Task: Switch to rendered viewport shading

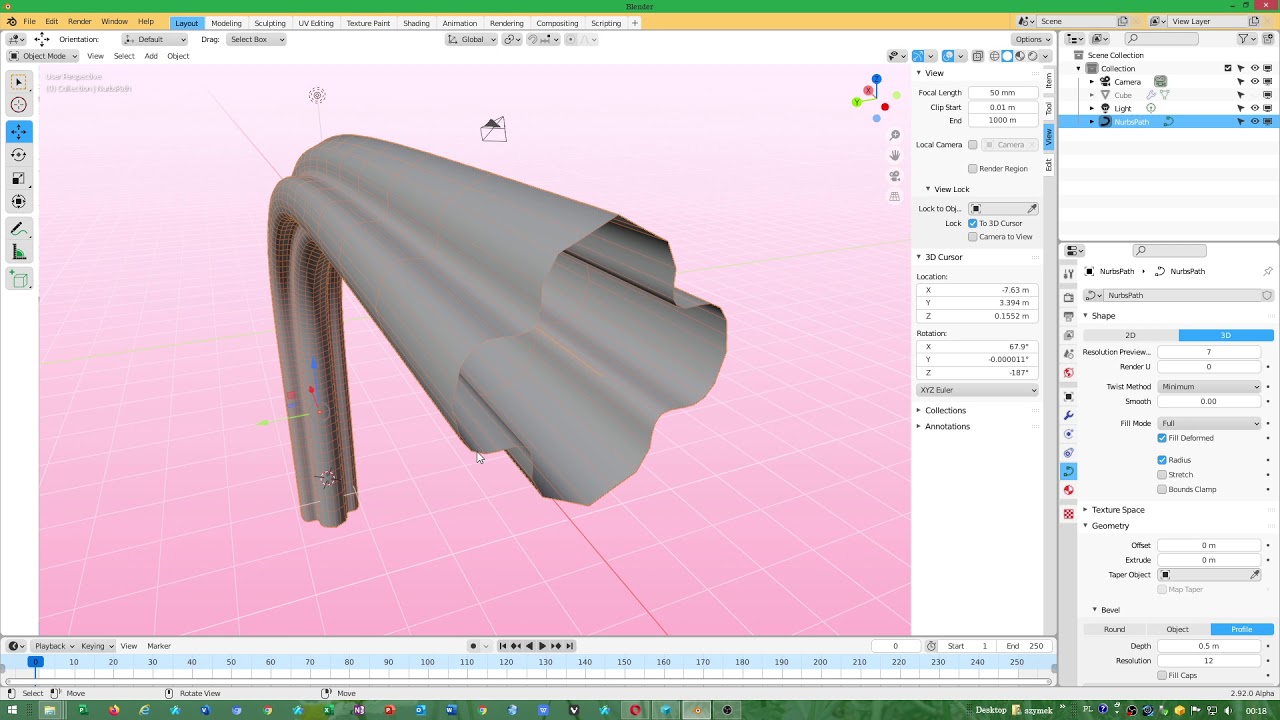Action: (1034, 56)
